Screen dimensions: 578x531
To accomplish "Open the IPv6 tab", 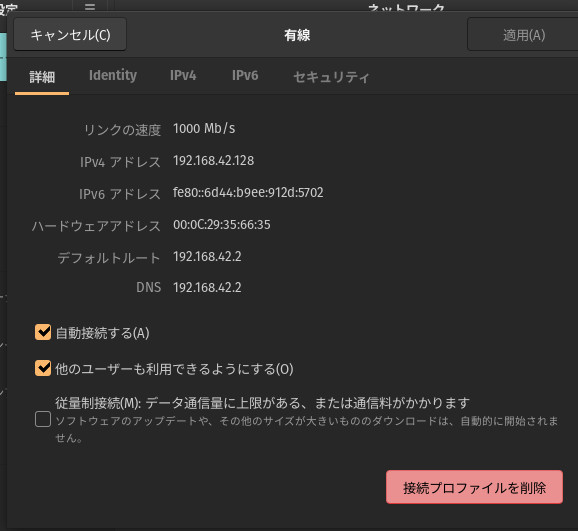I will tap(245, 76).
